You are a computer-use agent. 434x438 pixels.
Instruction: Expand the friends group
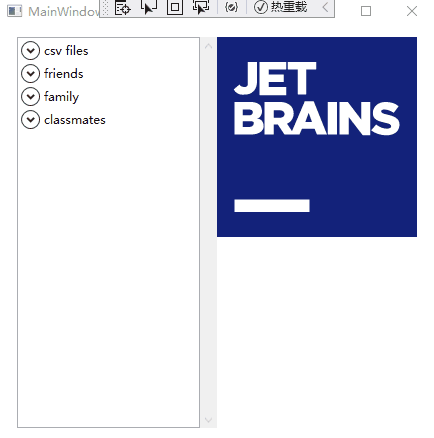tap(30, 74)
